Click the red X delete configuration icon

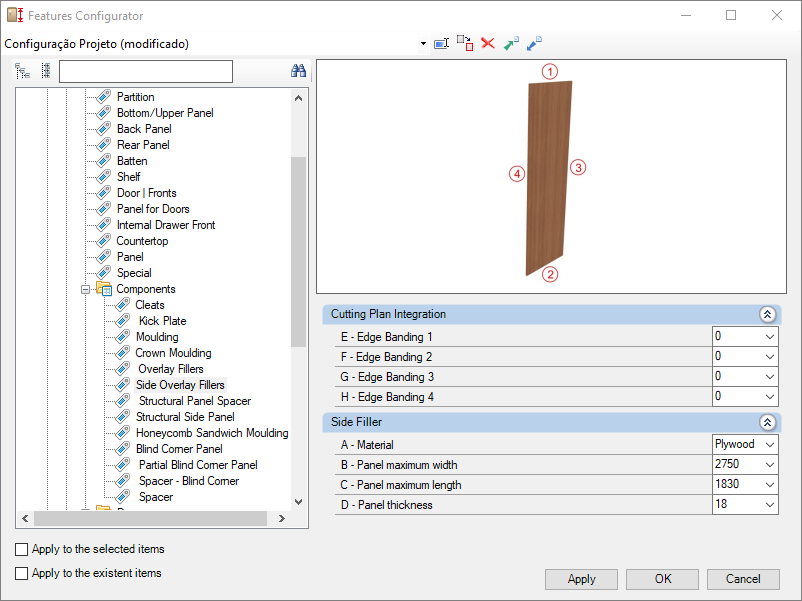[488, 43]
